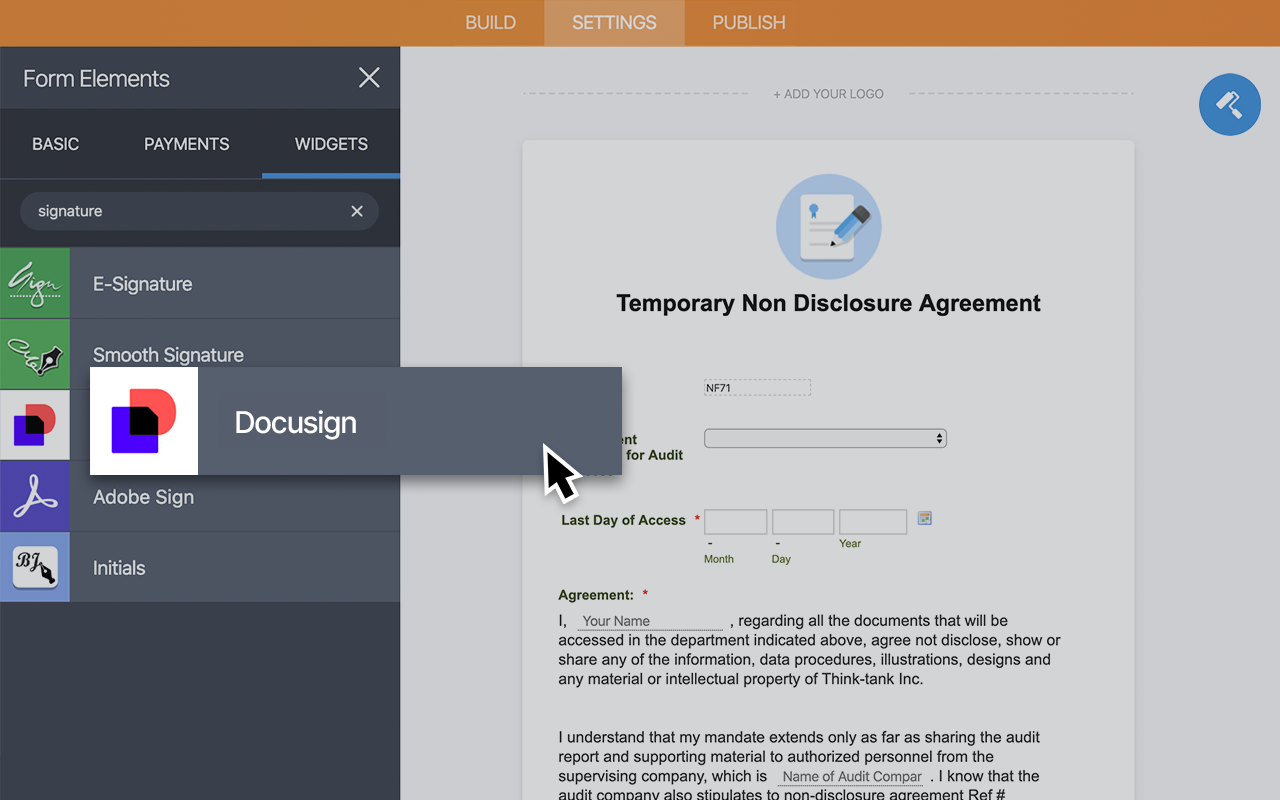Select the E-Signature widget icon
The height and width of the screenshot is (800, 1280).
(x=35, y=283)
